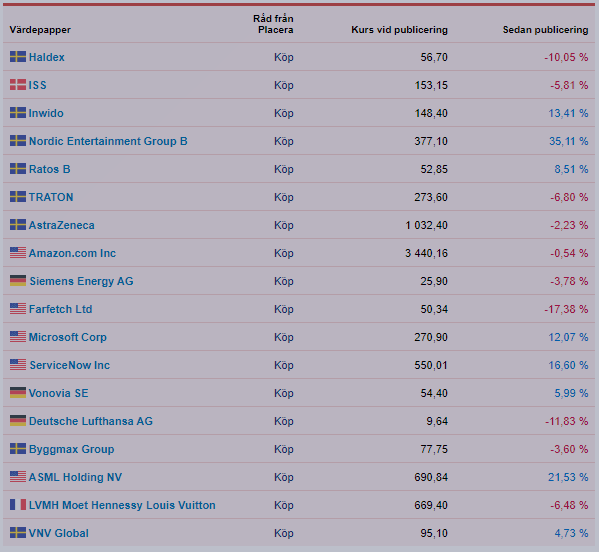Click the German flag beside Vonovia SE
Image resolution: width=599 pixels, height=552 pixels.
coord(18,393)
